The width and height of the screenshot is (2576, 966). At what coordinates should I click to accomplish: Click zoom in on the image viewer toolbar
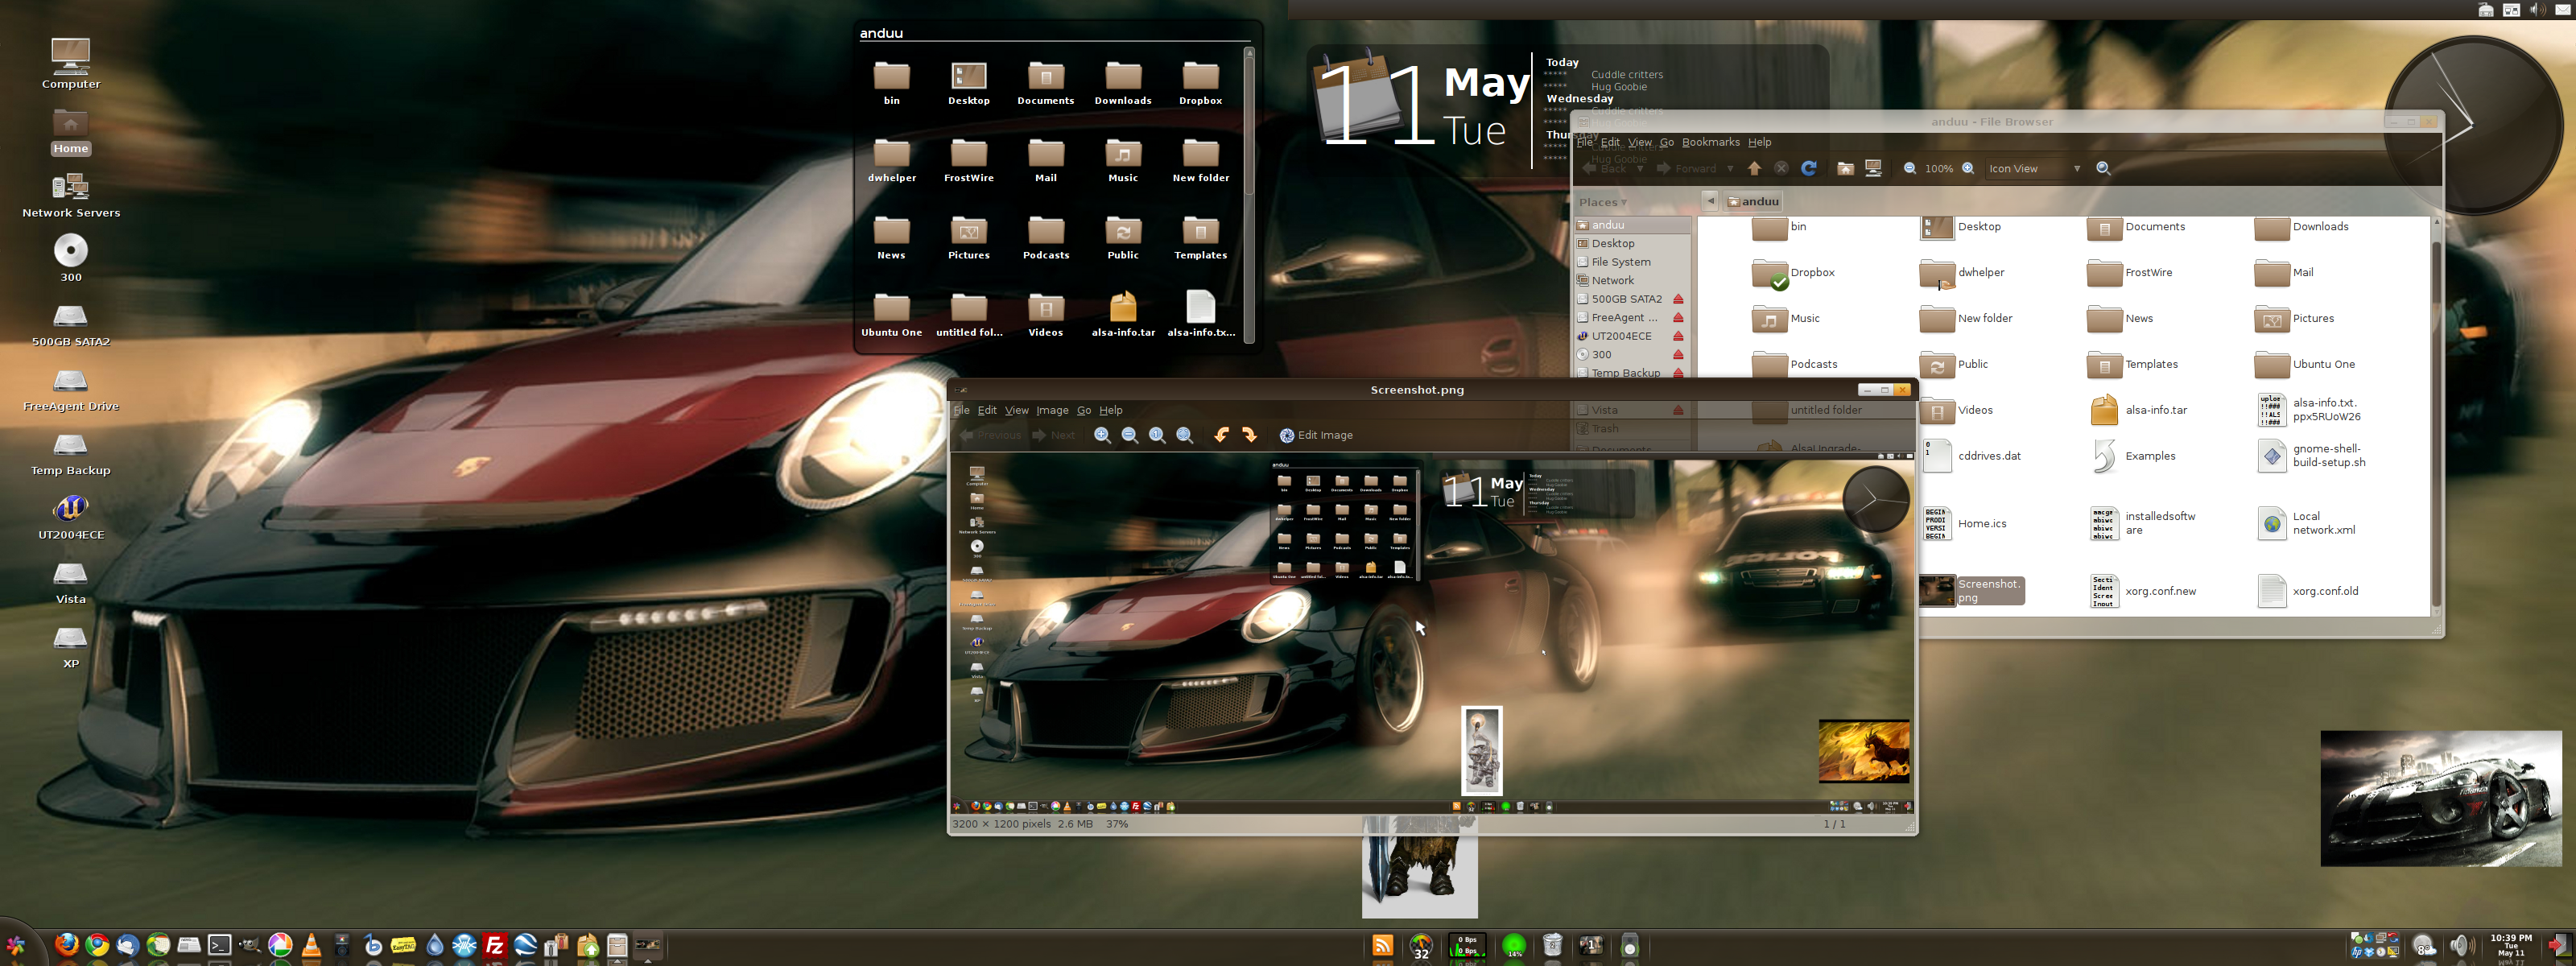[x=1102, y=435]
